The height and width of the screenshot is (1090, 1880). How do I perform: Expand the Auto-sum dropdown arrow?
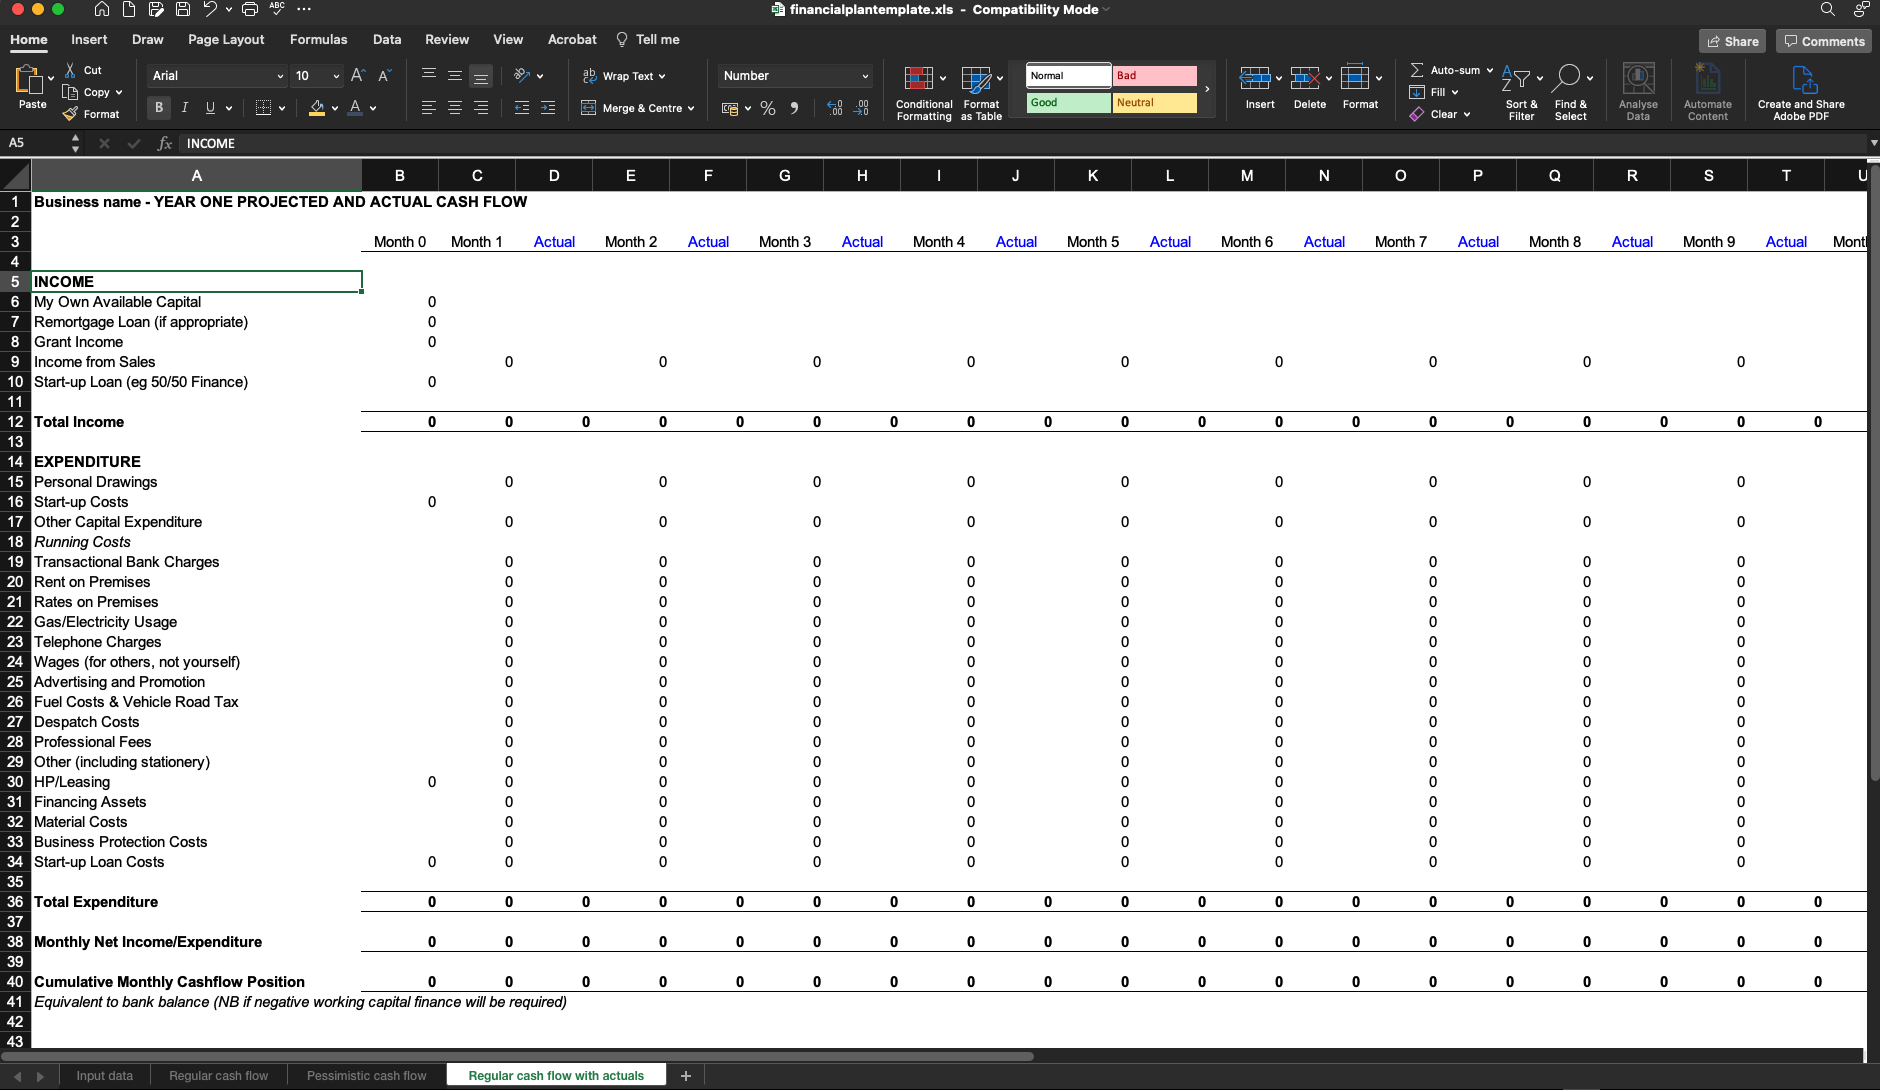pos(1490,70)
